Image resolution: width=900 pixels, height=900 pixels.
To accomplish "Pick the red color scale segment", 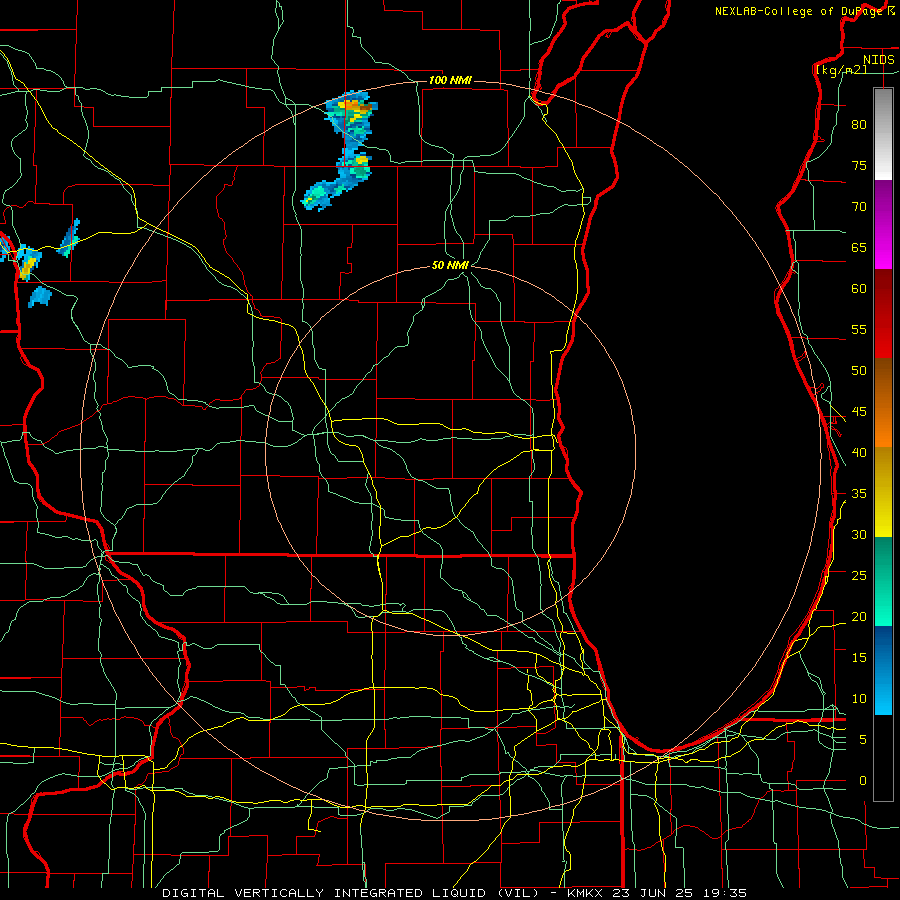I will (883, 314).
